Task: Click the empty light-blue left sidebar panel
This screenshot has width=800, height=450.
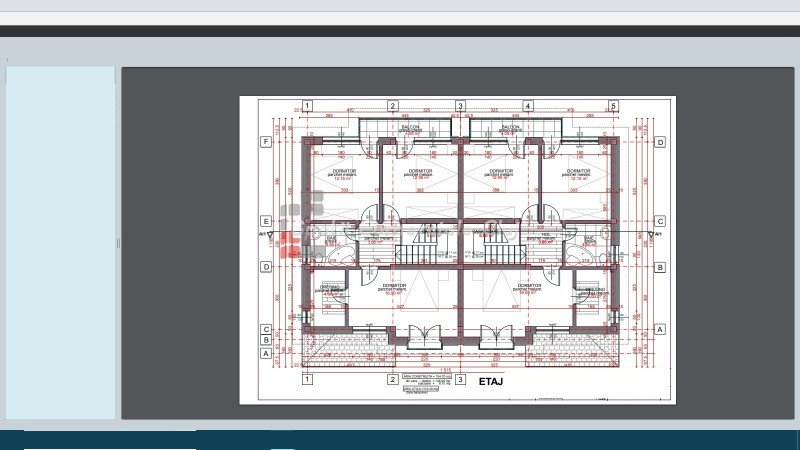Action: click(61, 242)
